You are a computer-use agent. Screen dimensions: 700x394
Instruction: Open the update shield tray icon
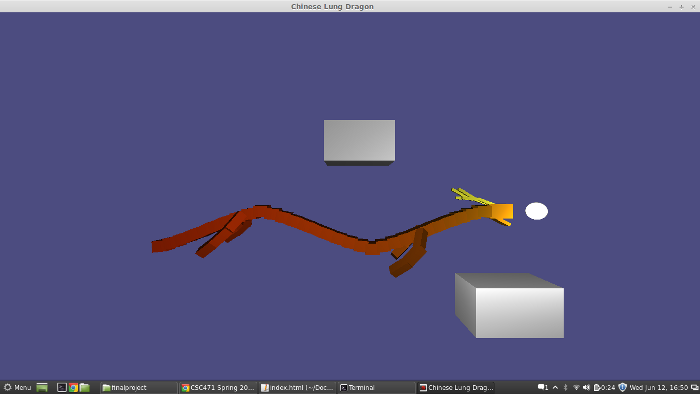[x=622, y=387]
